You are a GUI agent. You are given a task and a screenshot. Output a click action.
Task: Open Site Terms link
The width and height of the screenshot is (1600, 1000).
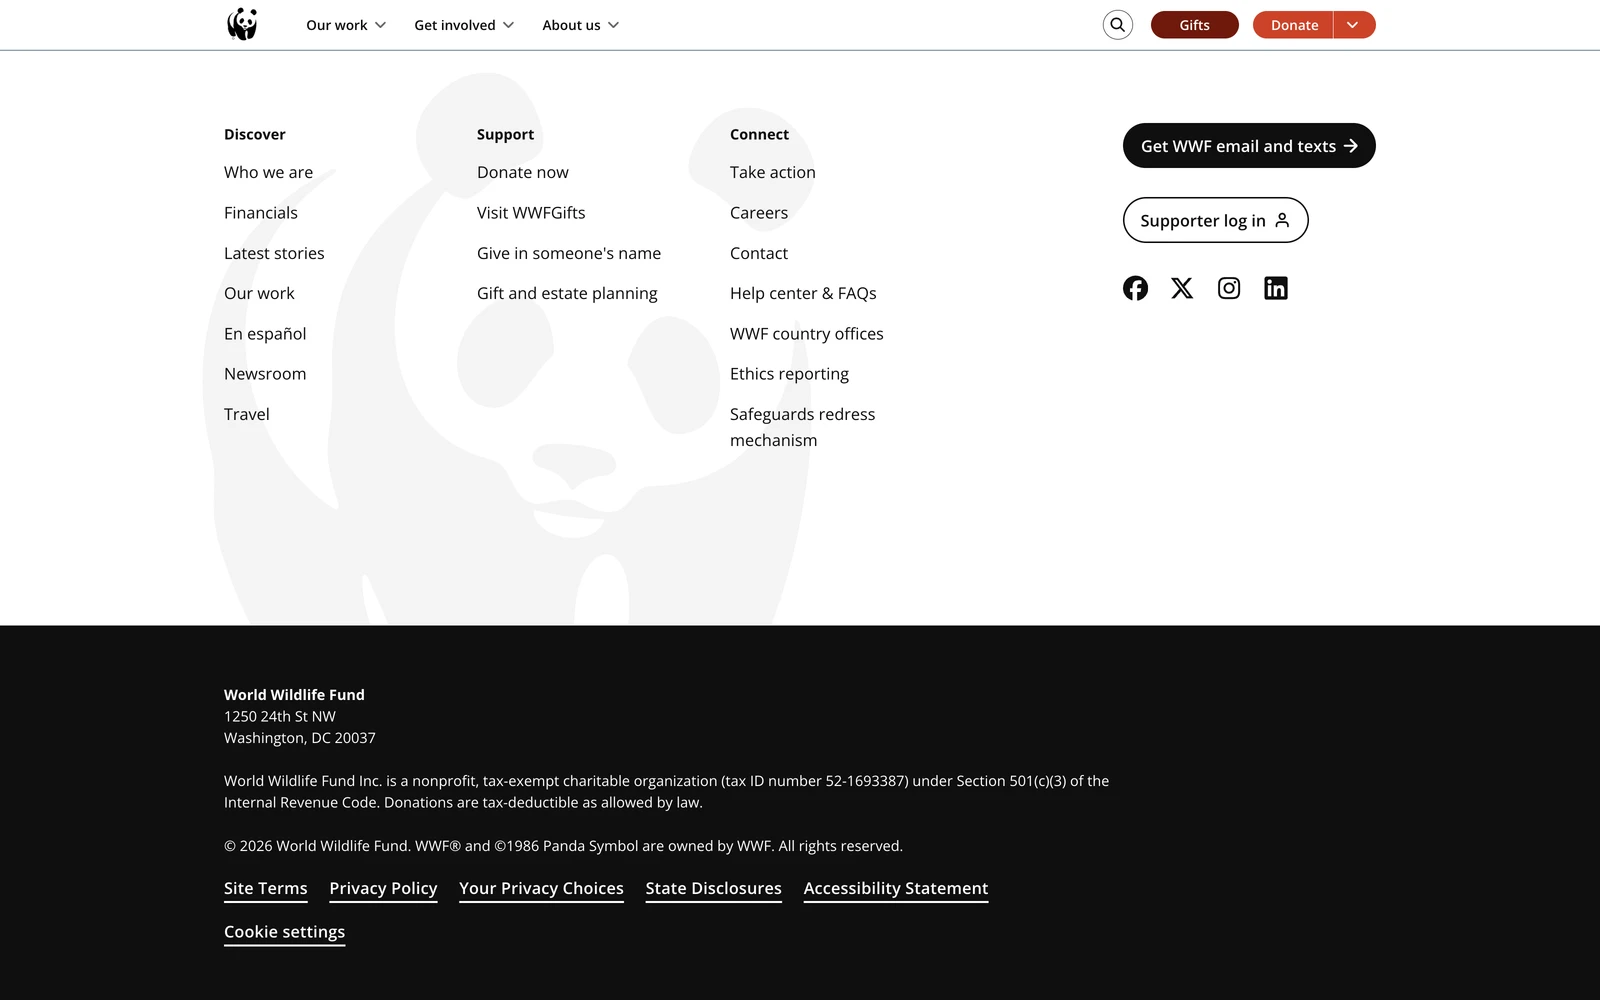coord(266,889)
